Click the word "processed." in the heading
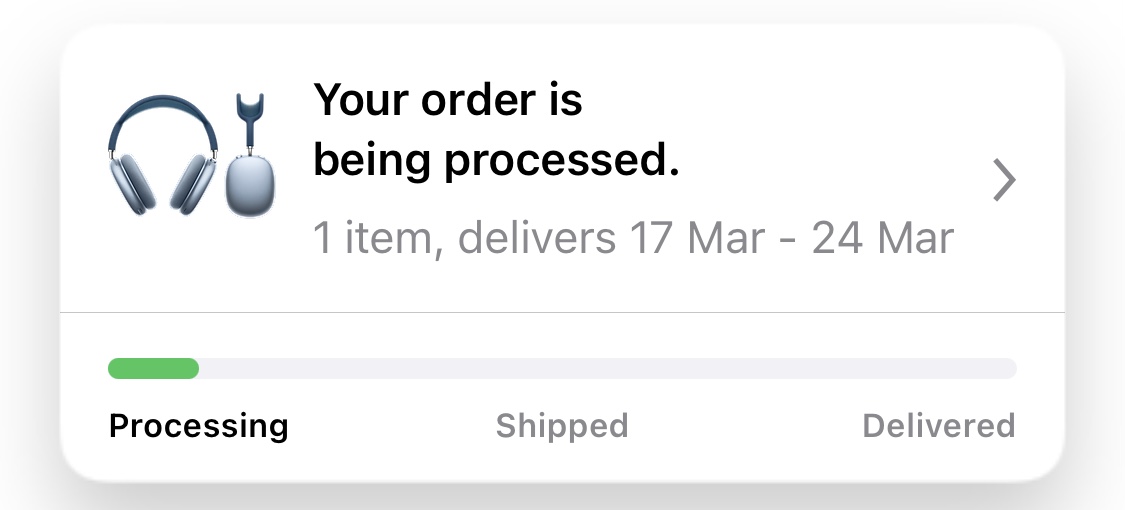The image size is (1125, 510). [562, 162]
